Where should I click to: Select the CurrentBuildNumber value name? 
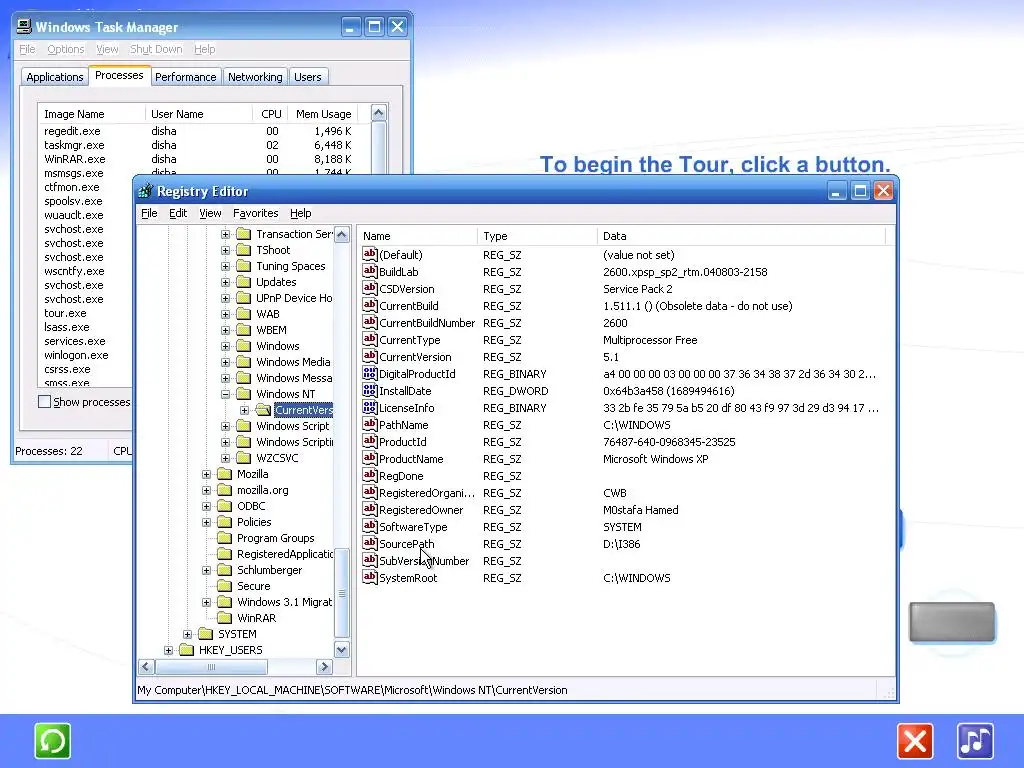tap(426, 323)
